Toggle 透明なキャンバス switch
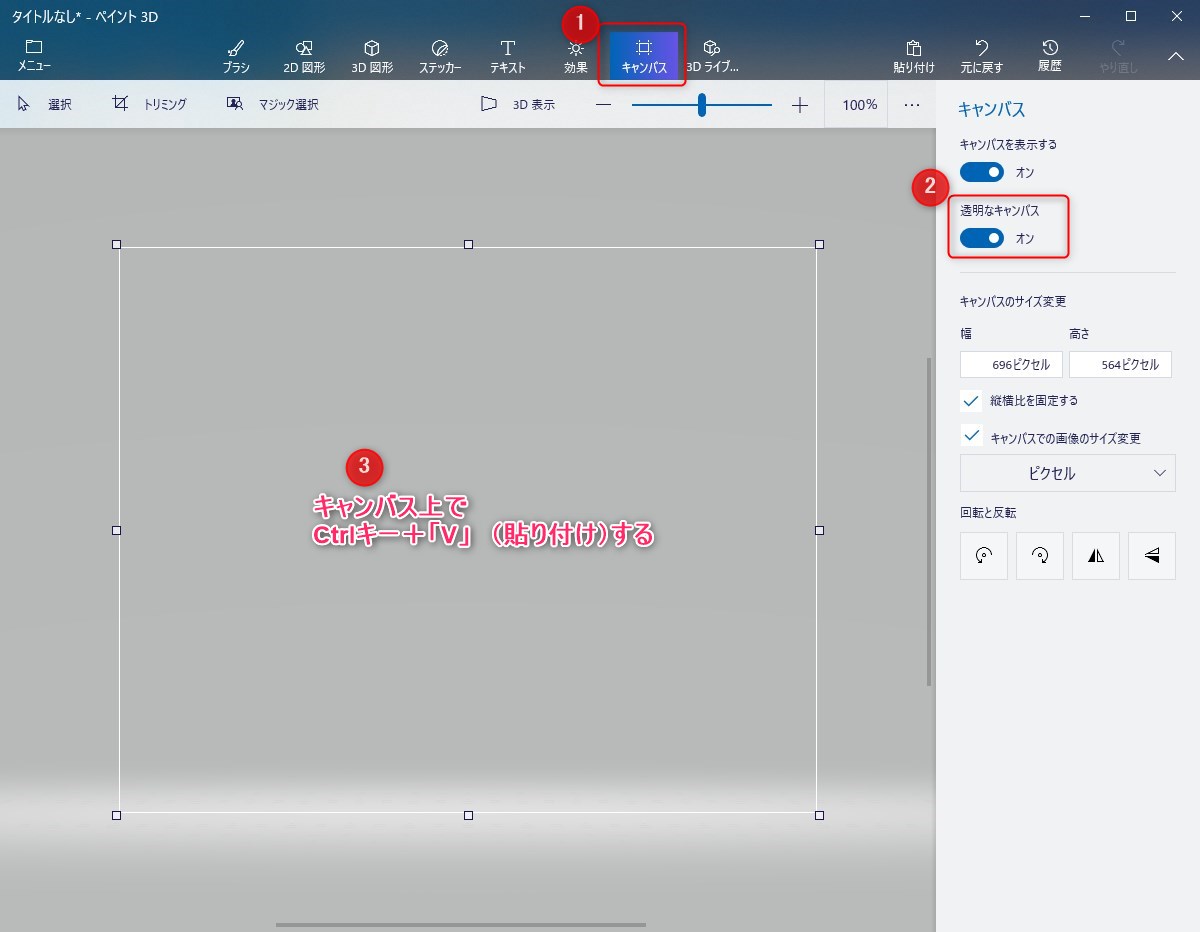1200x932 pixels. 982,238
